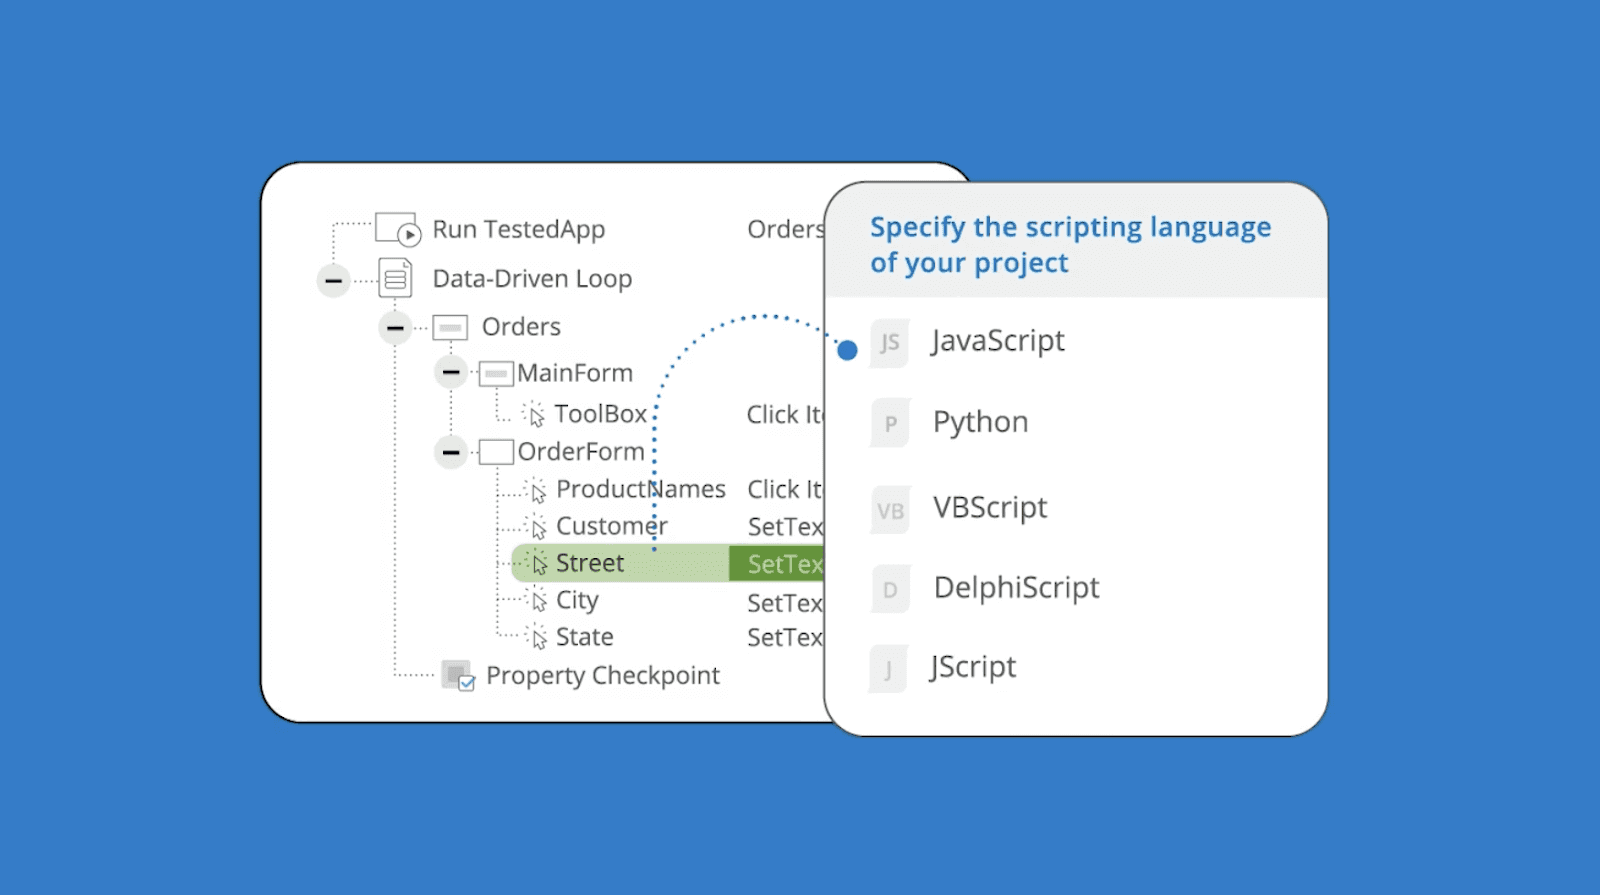
Task: Click the D DelphiScript icon
Action: [x=890, y=590]
